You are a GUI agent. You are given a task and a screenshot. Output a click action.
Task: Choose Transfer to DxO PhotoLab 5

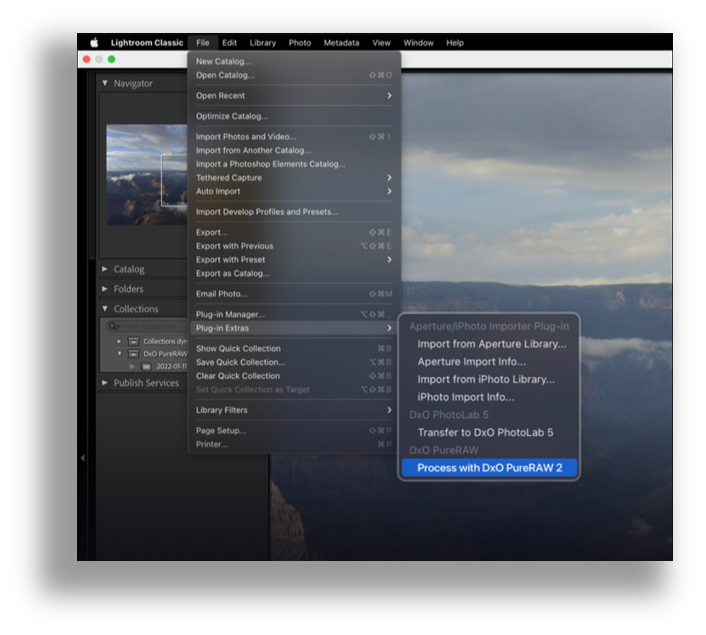coord(489,432)
